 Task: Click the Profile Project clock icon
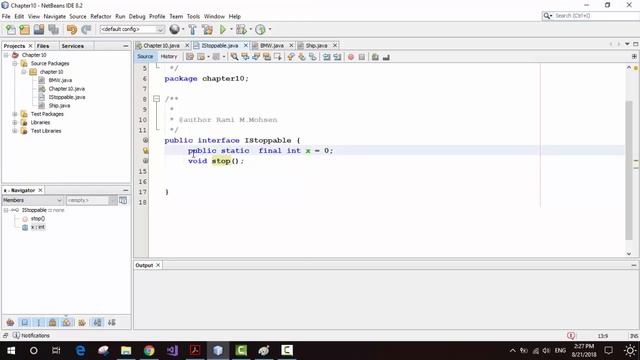point(260,29)
